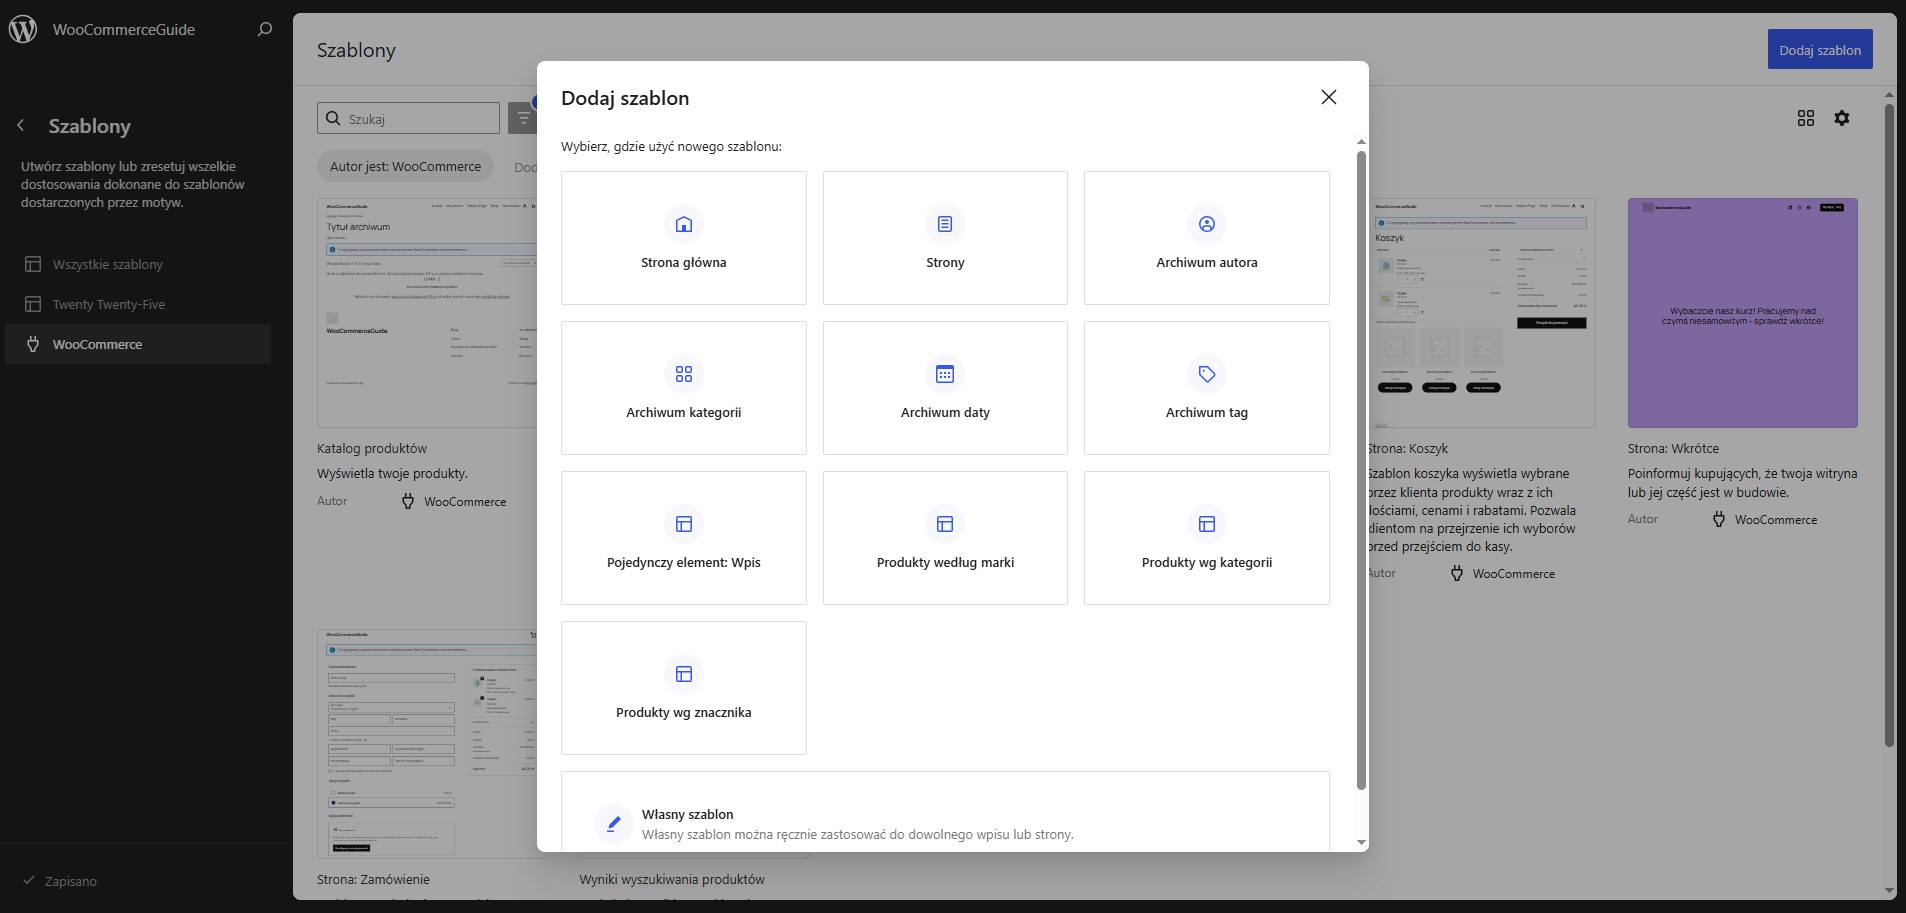Screen dimensions: 1906x913
Task: Go back using the chevron beside Szablony
Action: point(21,125)
